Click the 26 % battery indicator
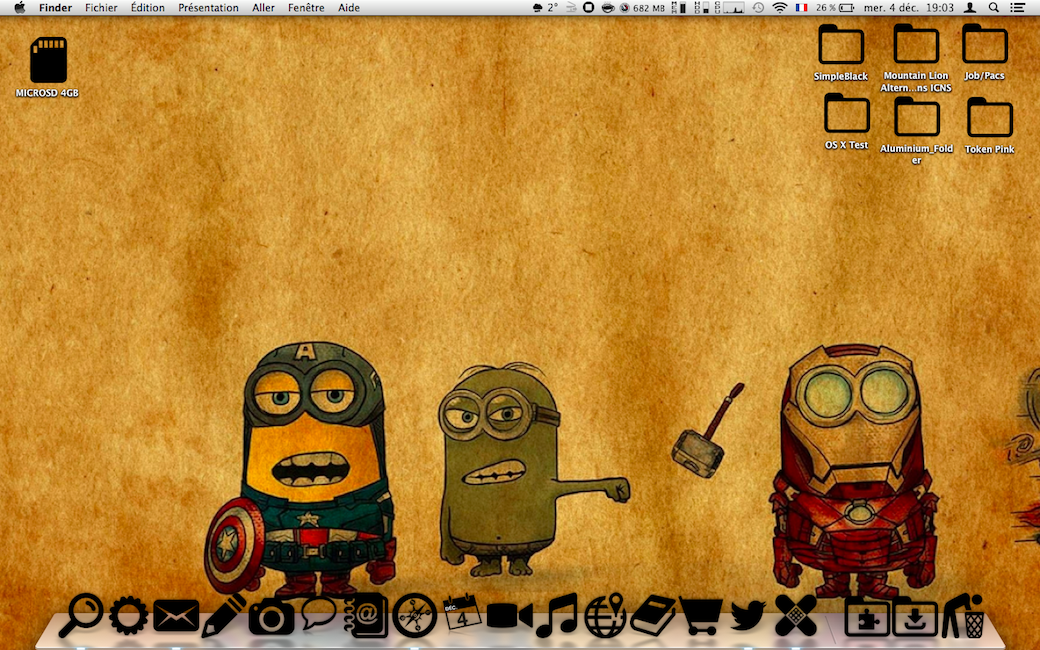Viewport: 1040px width, 650px height. tap(834, 7)
